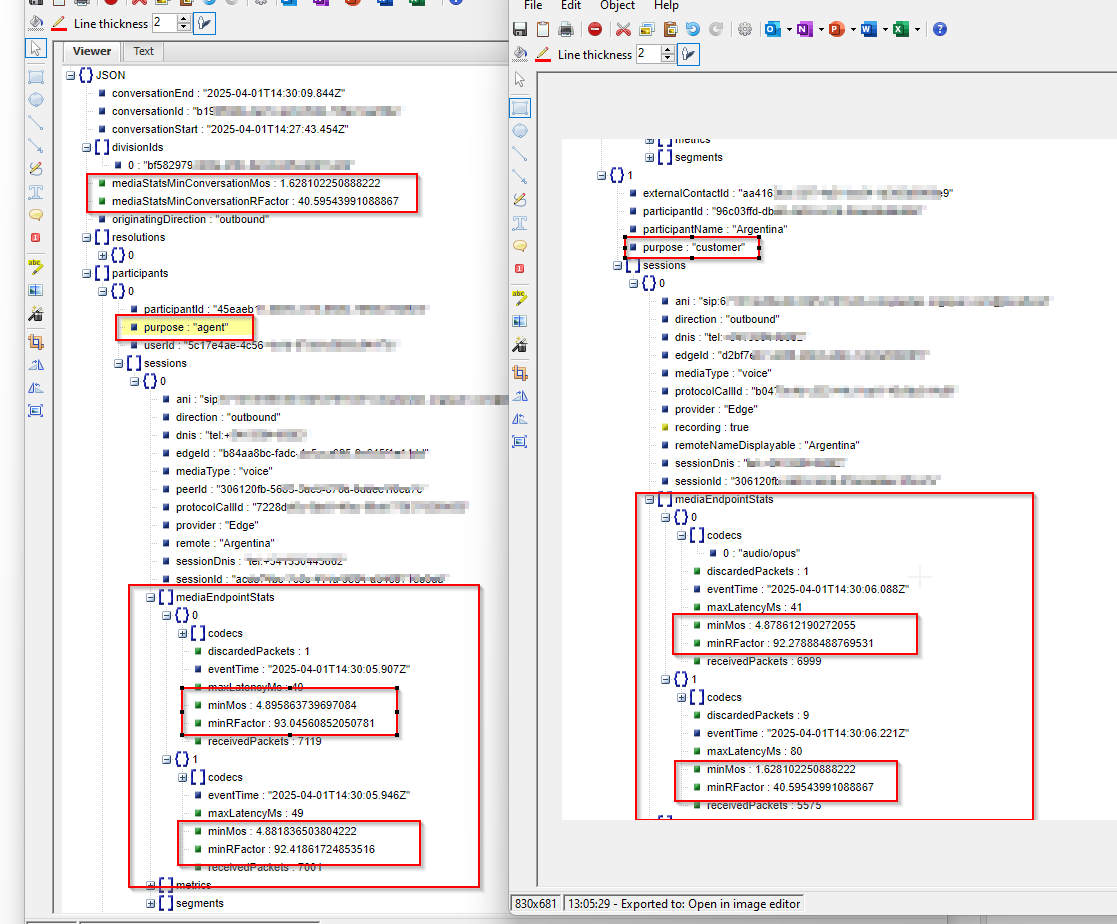Open OneNote export dropdown arrow
Image resolution: width=1117 pixels, height=924 pixels.
[x=821, y=30]
